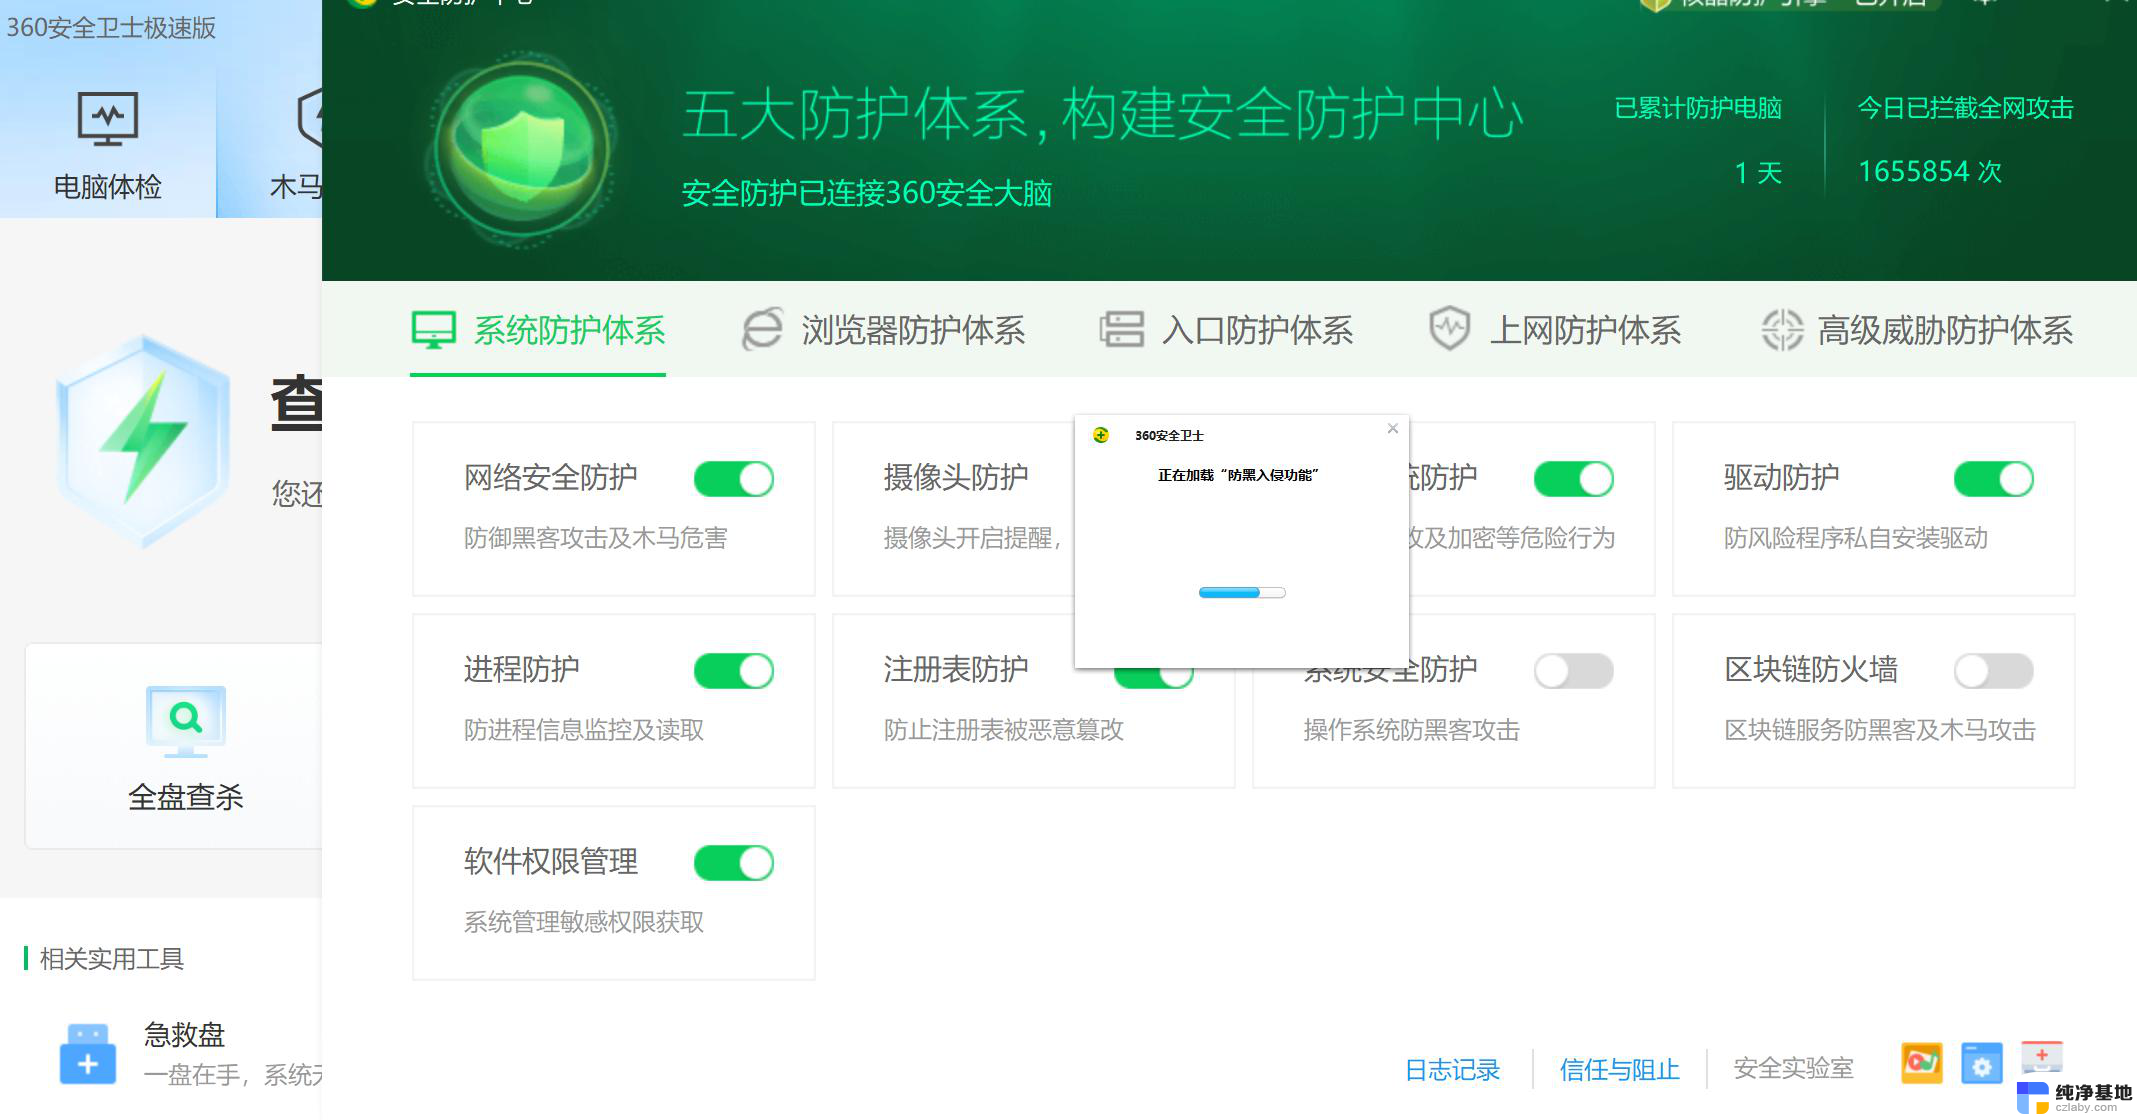Switch to 高级威胁防护体系 tab
The width and height of the screenshot is (2137, 1120).
[x=1916, y=330]
